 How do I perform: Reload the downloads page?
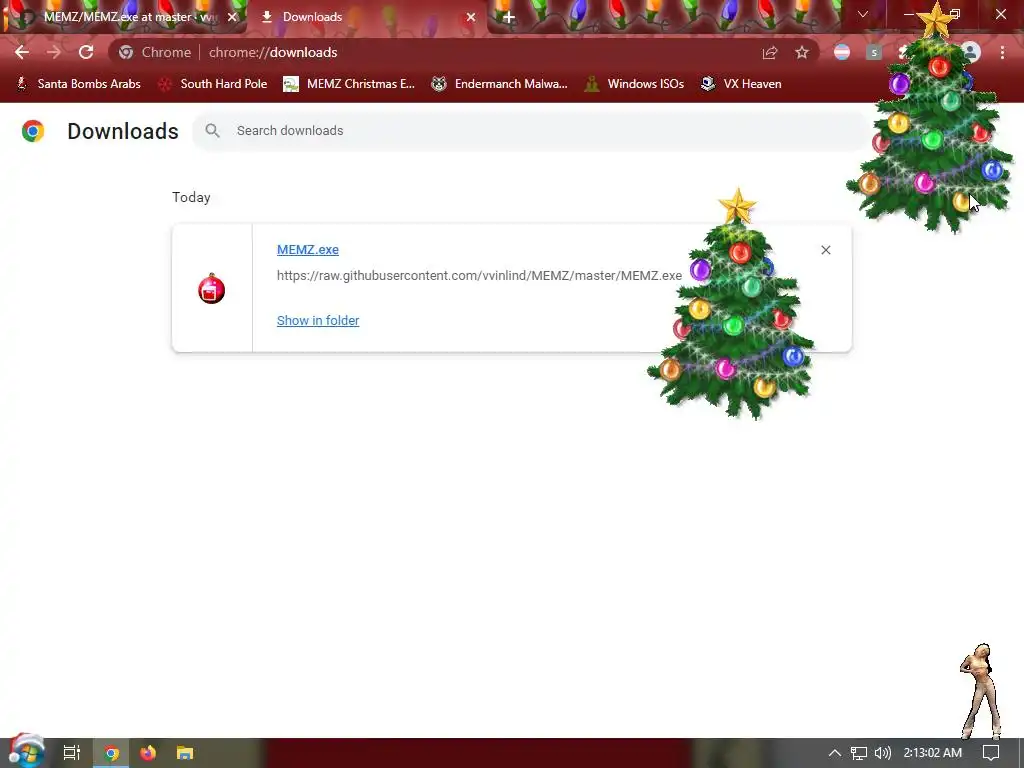pyautogui.click(x=86, y=52)
